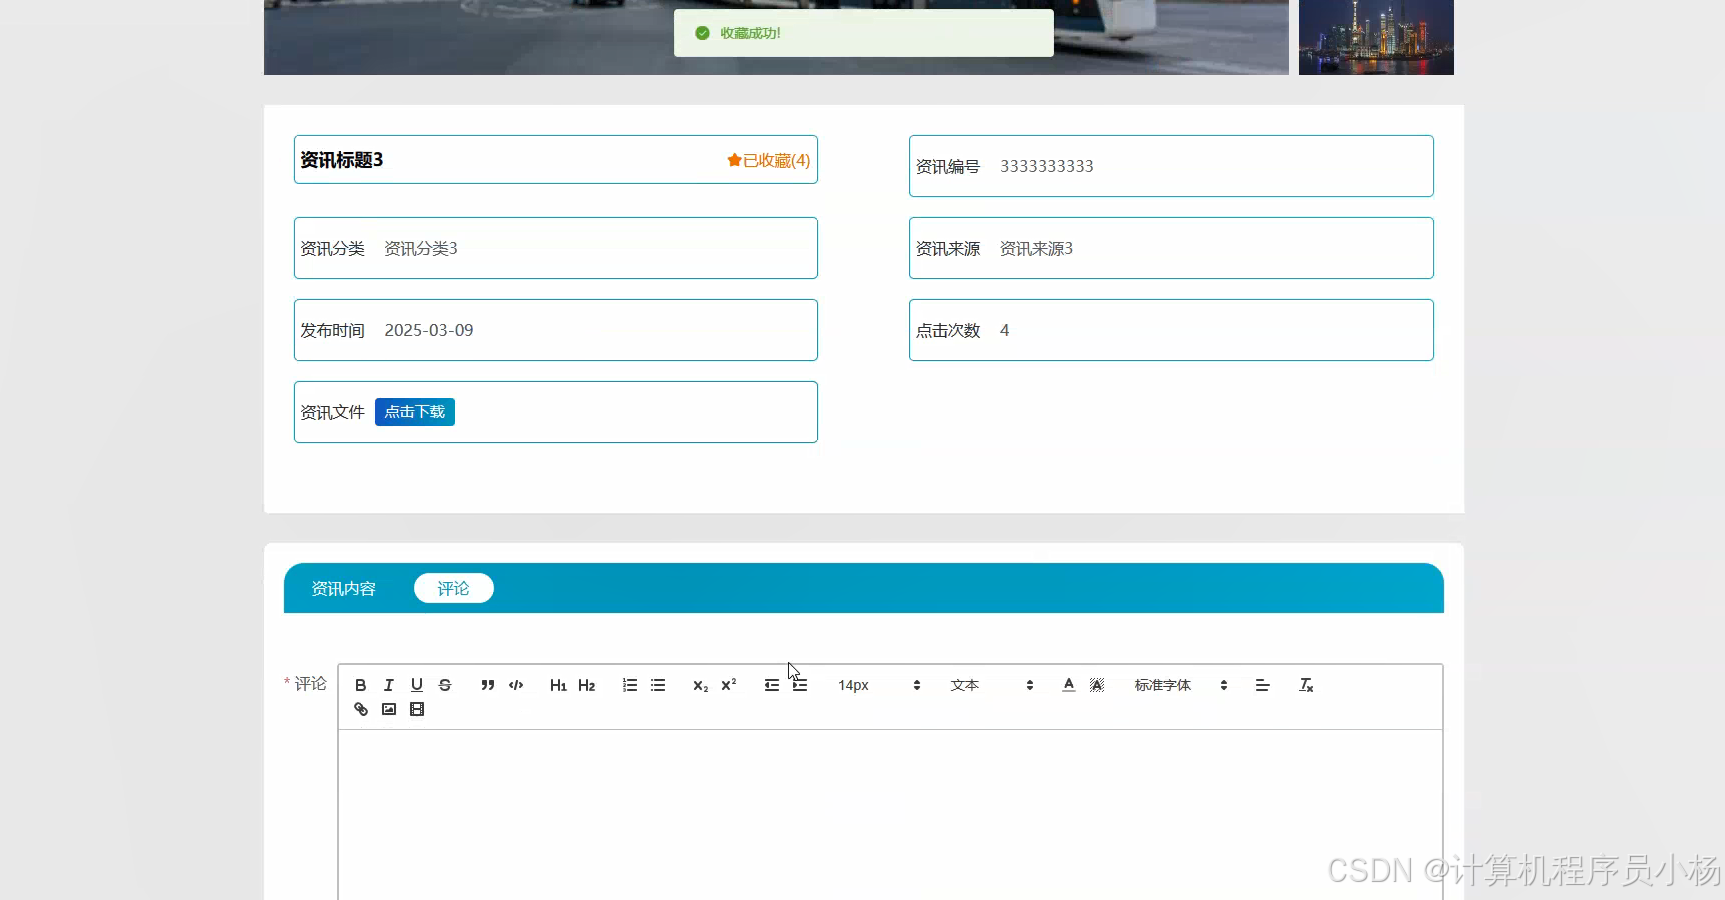Click the 资讯来源3 source value
This screenshot has height=900, width=1725.
click(1036, 248)
